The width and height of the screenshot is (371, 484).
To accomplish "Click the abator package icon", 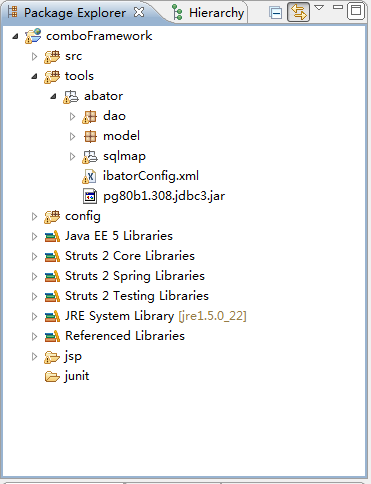I will pos(71,97).
